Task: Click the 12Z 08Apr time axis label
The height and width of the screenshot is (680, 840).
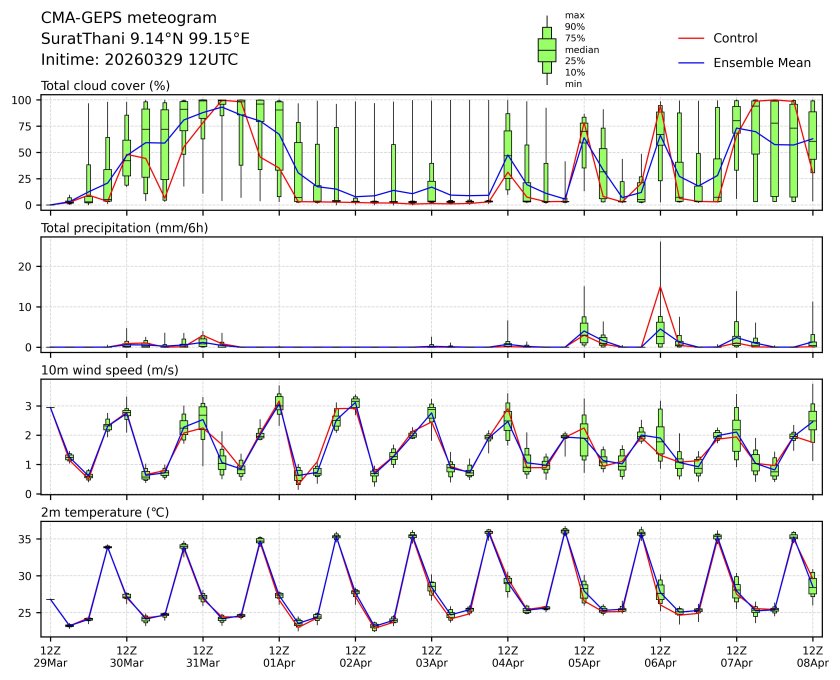Action: [812, 655]
